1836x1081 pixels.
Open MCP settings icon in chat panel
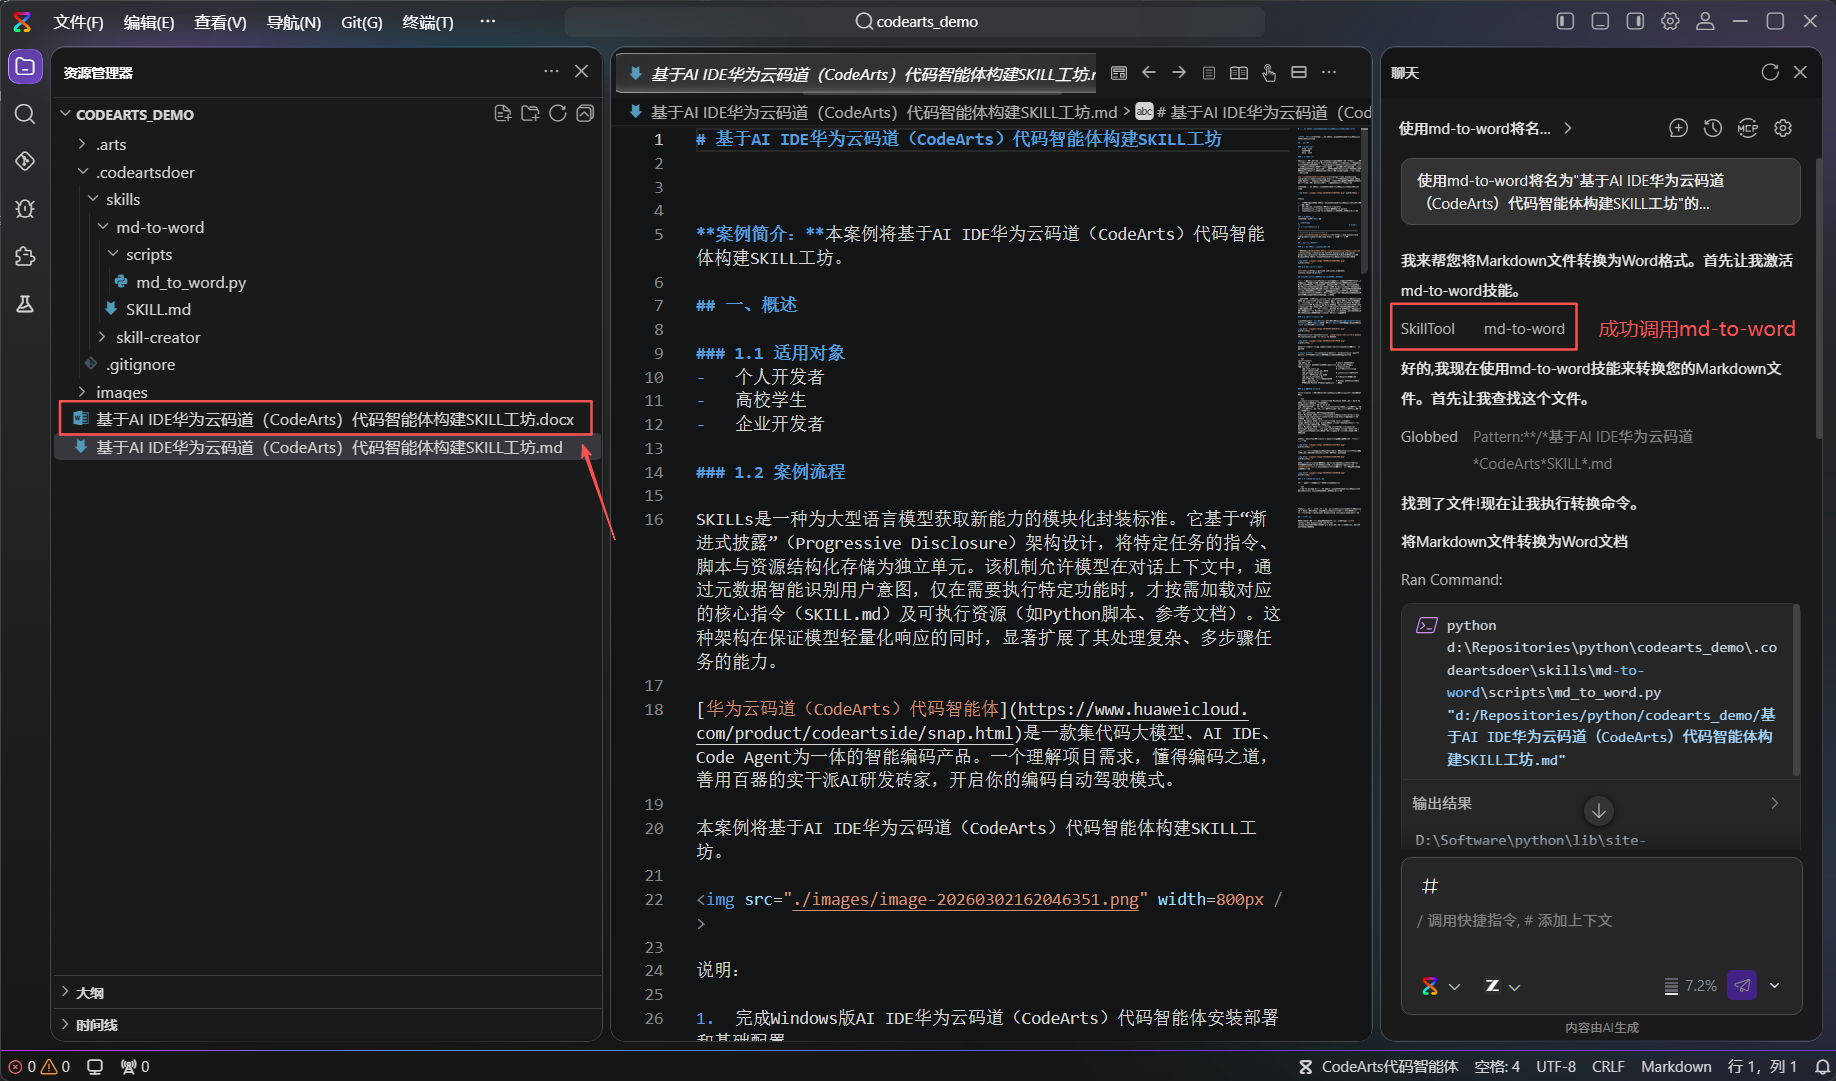(x=1748, y=128)
